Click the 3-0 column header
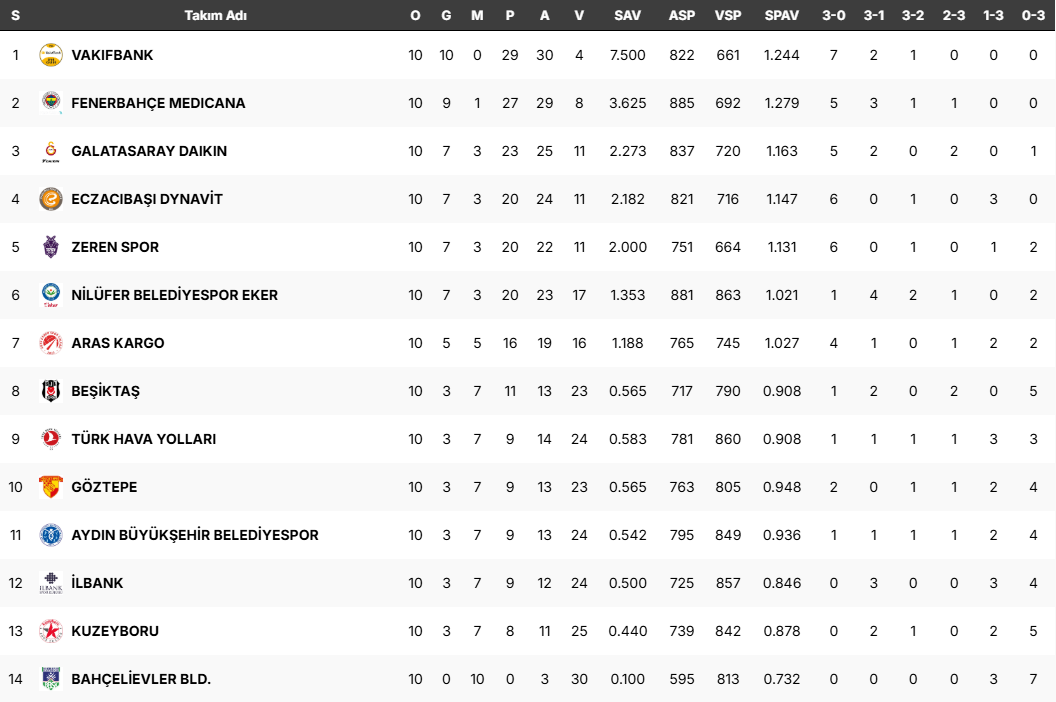Screen dimensions: 1056x702 coord(834,16)
